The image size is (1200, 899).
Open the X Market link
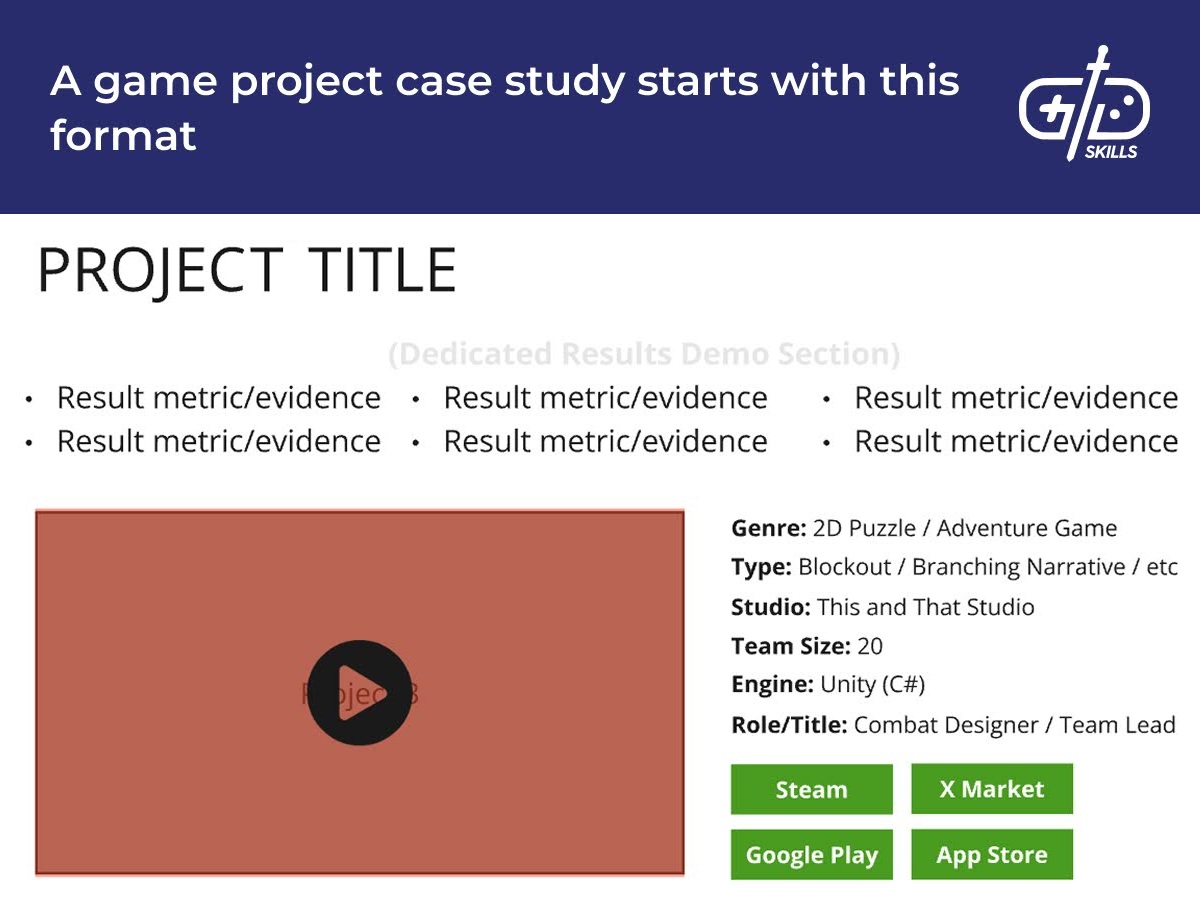(991, 789)
